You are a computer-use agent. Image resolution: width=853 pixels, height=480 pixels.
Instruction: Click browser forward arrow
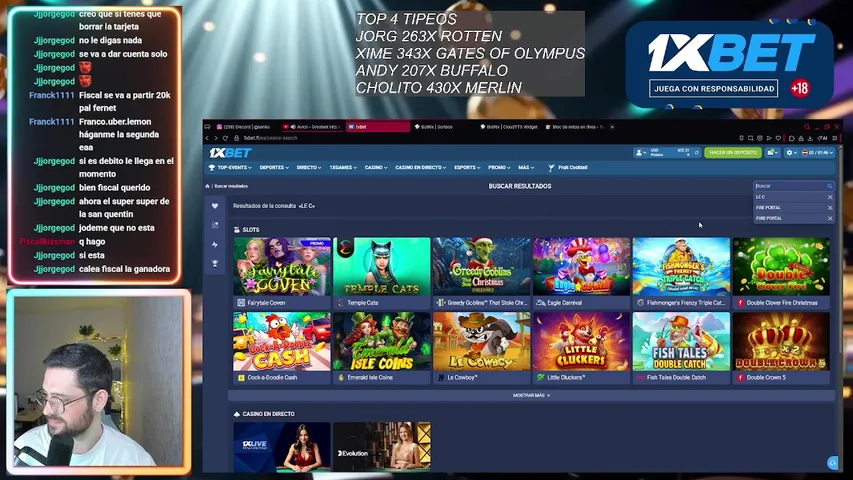(216, 138)
